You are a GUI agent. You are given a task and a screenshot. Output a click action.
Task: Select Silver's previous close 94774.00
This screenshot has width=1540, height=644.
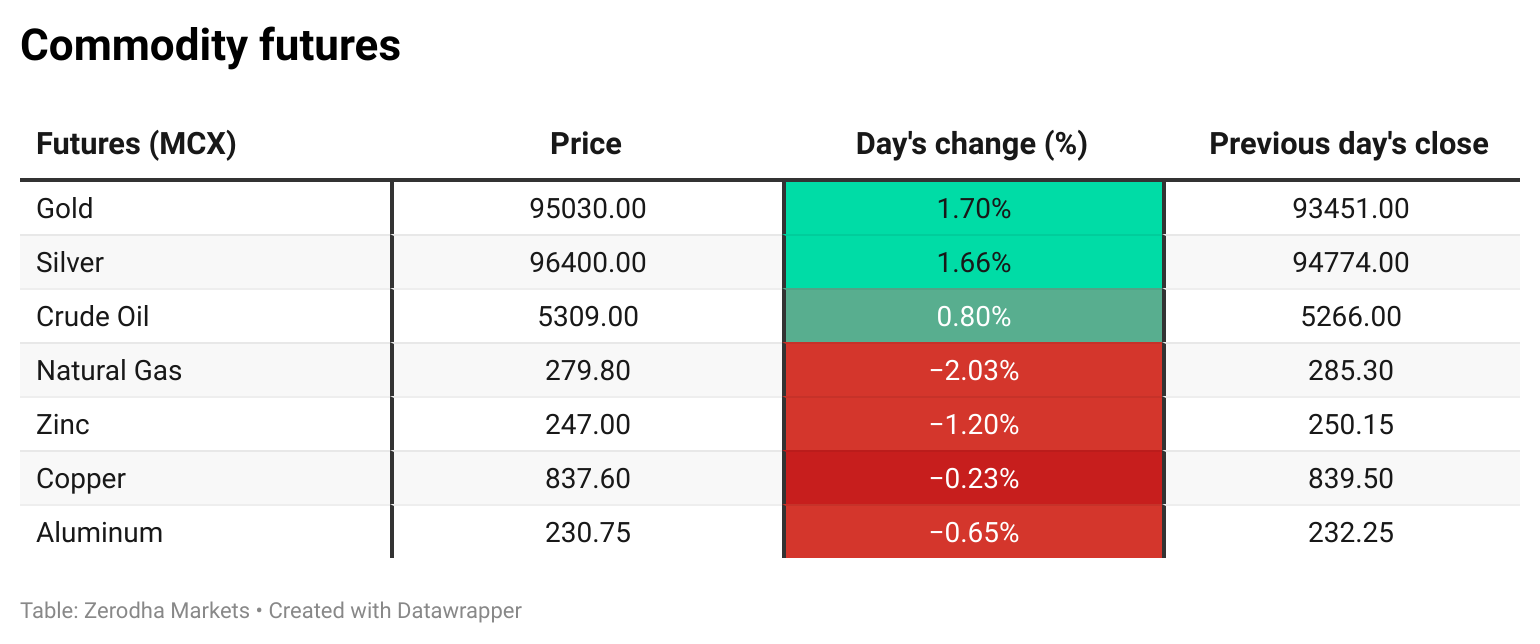[x=1350, y=262]
